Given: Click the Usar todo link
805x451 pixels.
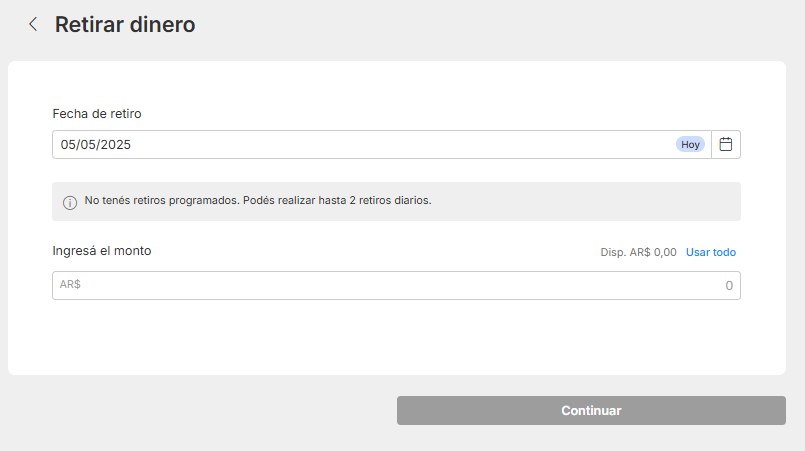Looking at the screenshot, I should tap(711, 252).
